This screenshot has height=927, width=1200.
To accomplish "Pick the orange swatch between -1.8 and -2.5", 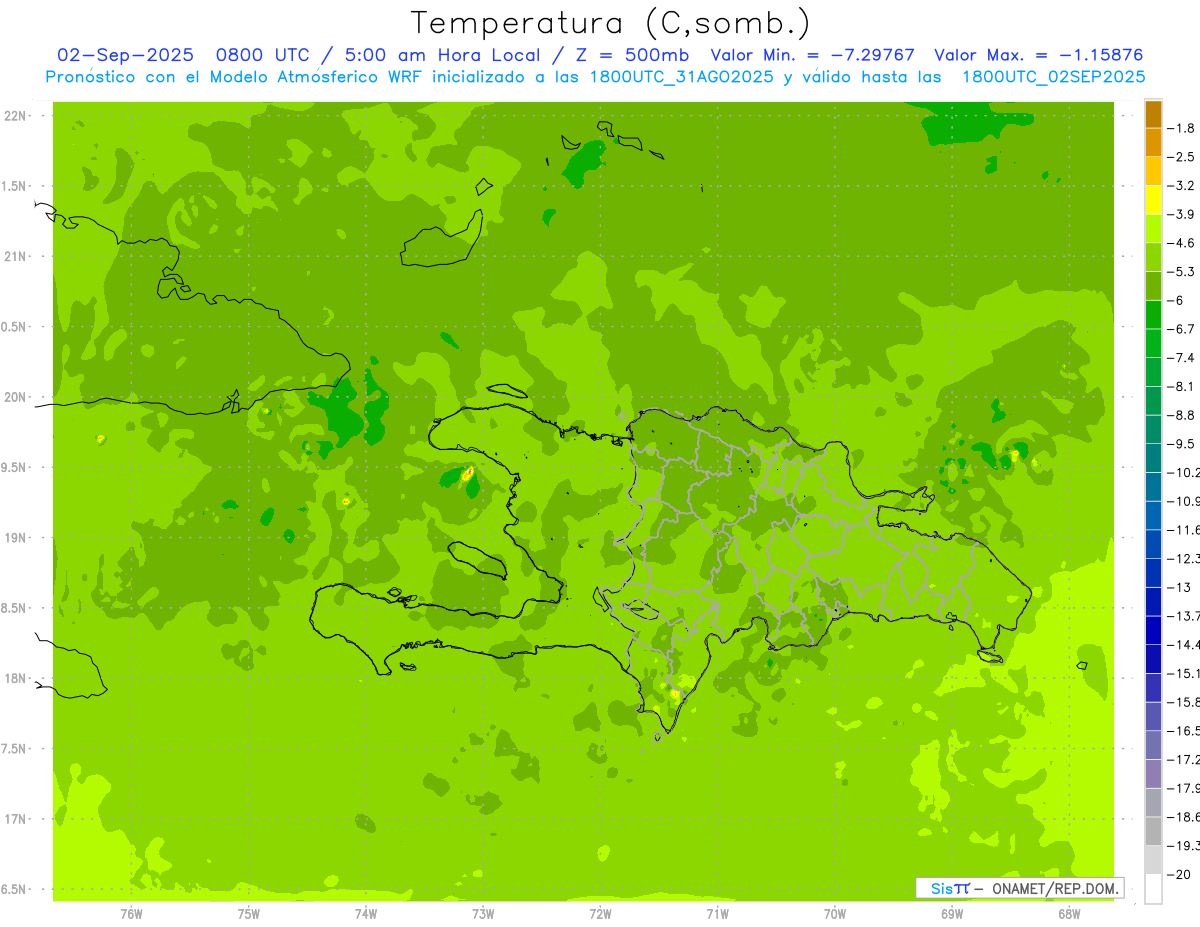I will coord(1153,142).
